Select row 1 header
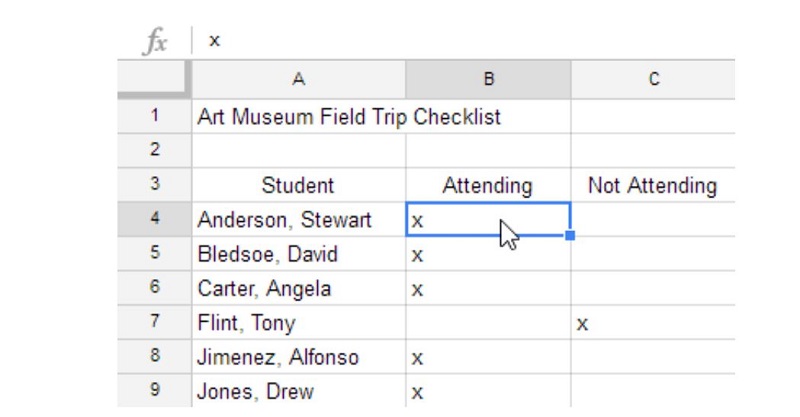 pyautogui.click(x=155, y=116)
